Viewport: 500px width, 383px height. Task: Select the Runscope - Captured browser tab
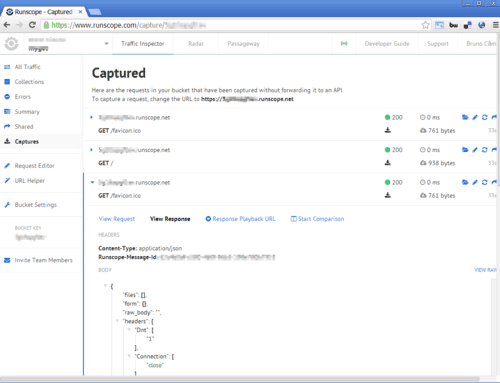pyautogui.click(x=44, y=12)
